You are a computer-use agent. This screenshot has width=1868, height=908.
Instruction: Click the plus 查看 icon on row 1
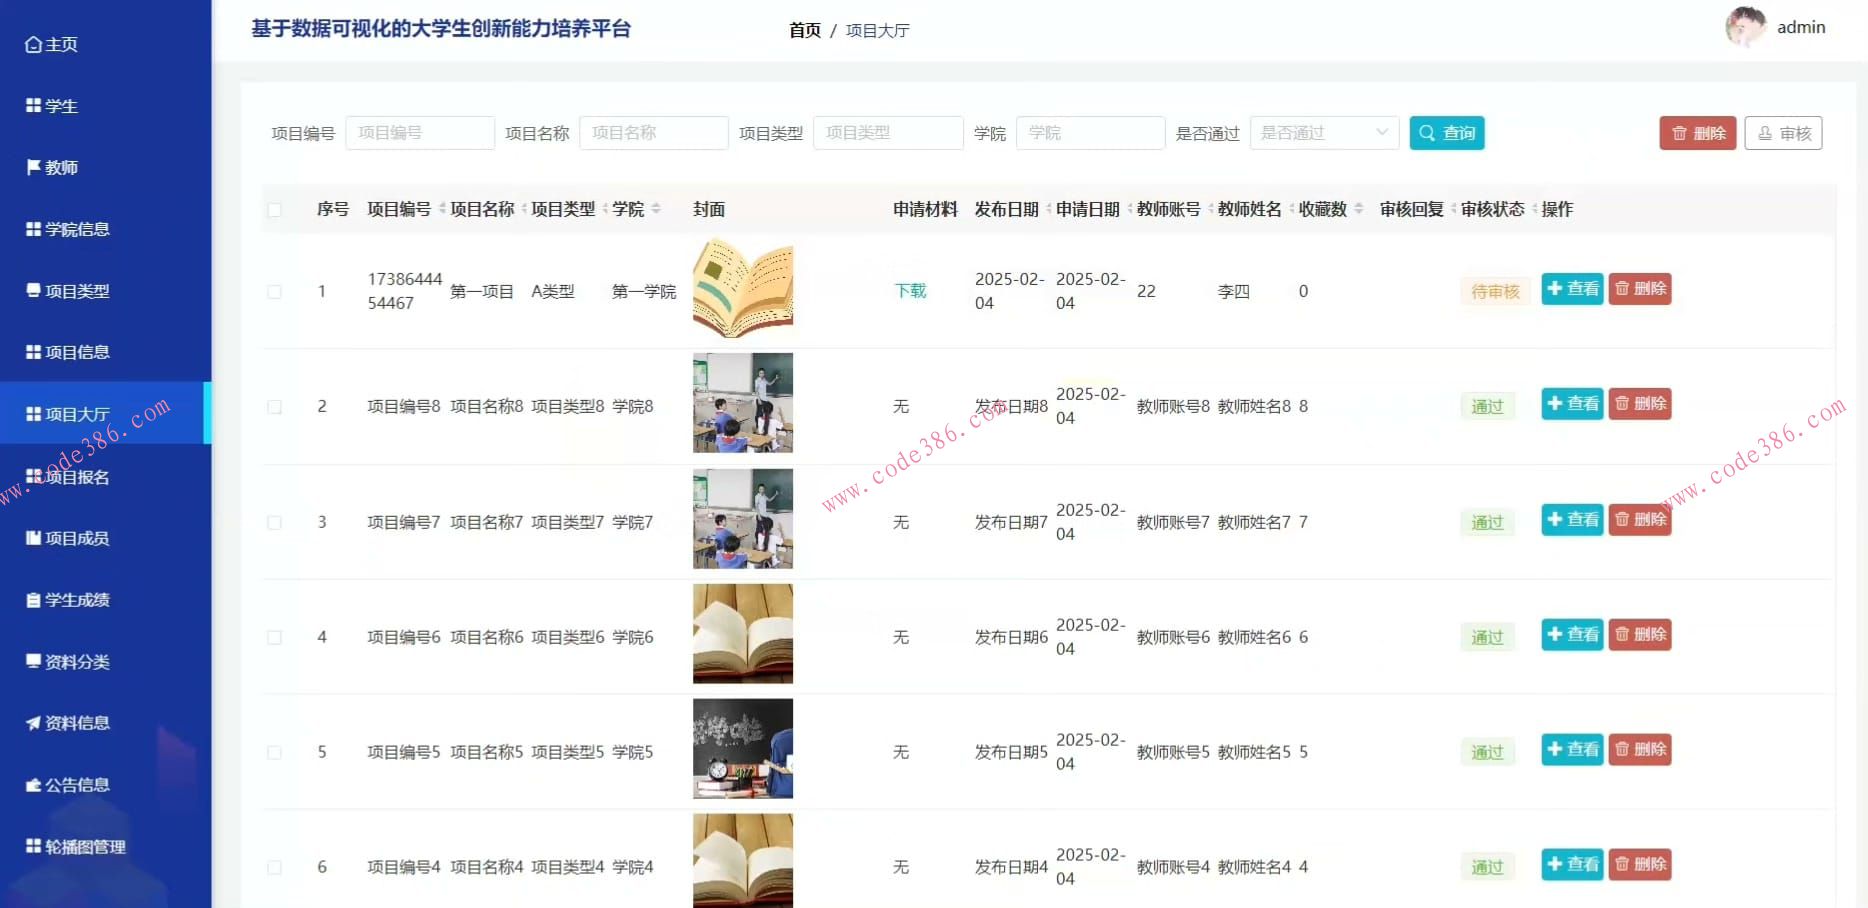tap(1554, 289)
